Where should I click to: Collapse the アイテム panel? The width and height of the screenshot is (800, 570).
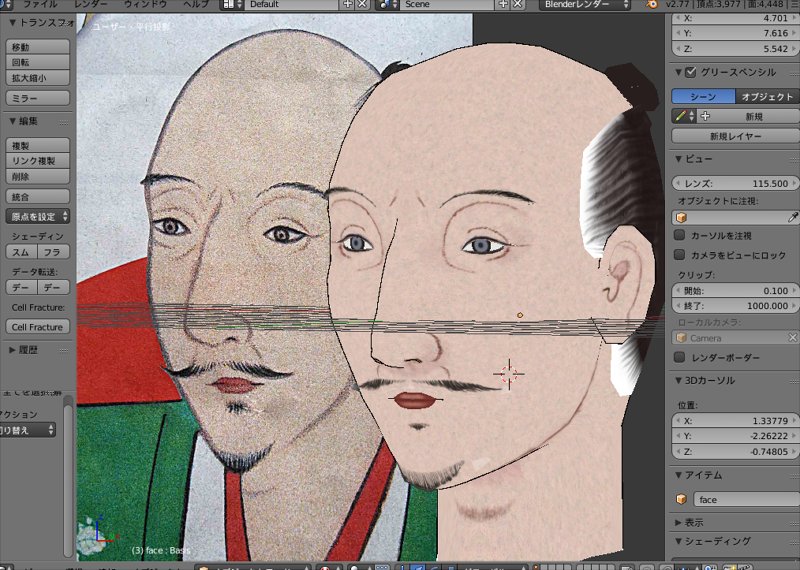click(679, 475)
